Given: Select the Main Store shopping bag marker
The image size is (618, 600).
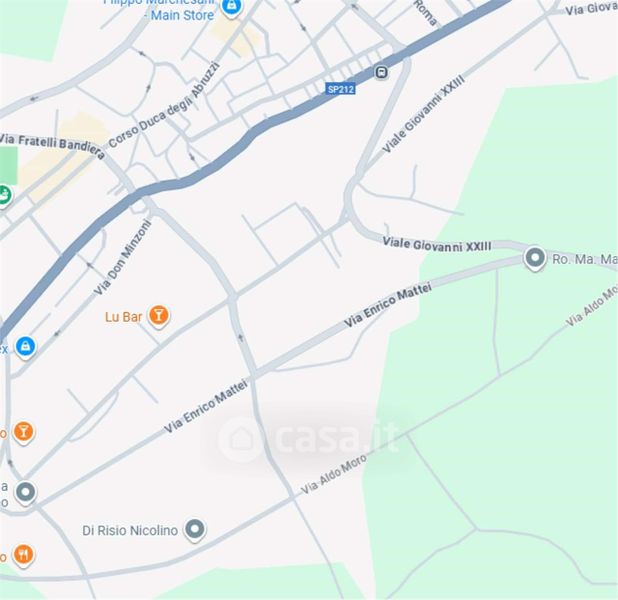Looking at the screenshot, I should click(x=231, y=7).
